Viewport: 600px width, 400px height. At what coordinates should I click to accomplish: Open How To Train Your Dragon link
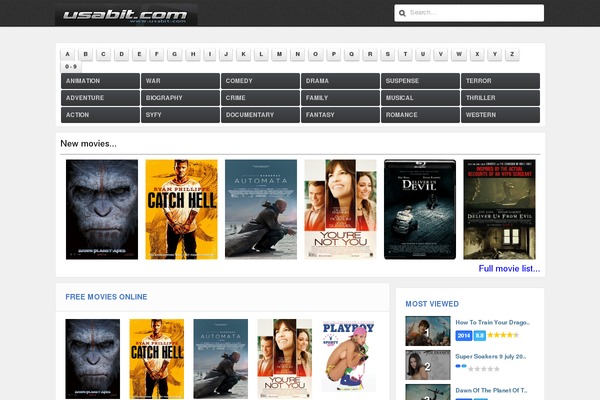pyautogui.click(x=492, y=323)
